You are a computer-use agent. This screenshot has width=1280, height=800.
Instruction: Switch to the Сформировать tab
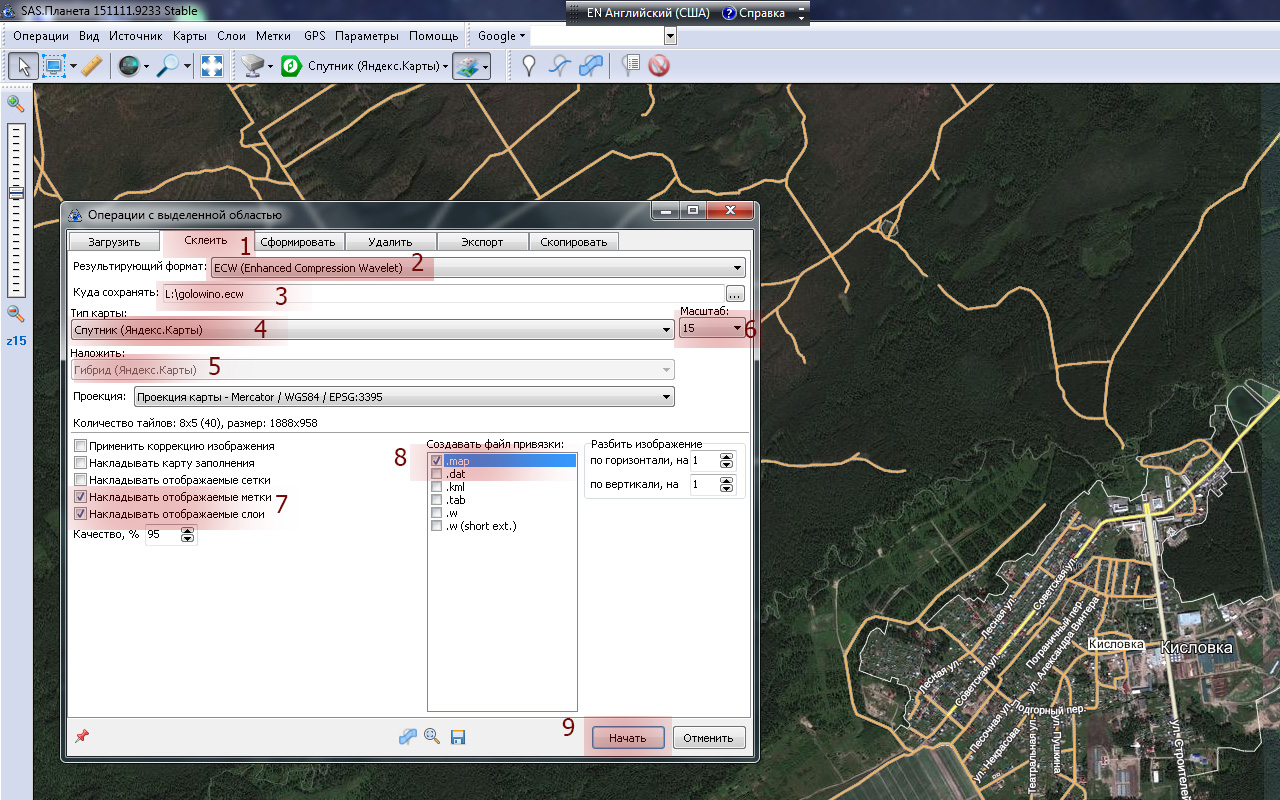(x=300, y=242)
